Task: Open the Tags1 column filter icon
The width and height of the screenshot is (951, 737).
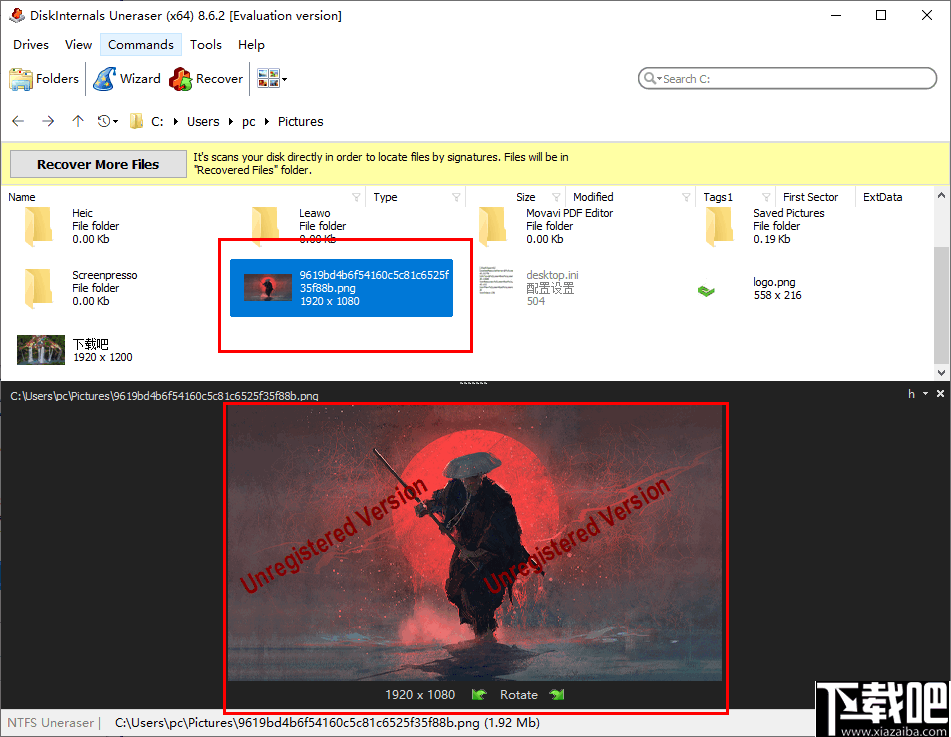Action: click(766, 197)
